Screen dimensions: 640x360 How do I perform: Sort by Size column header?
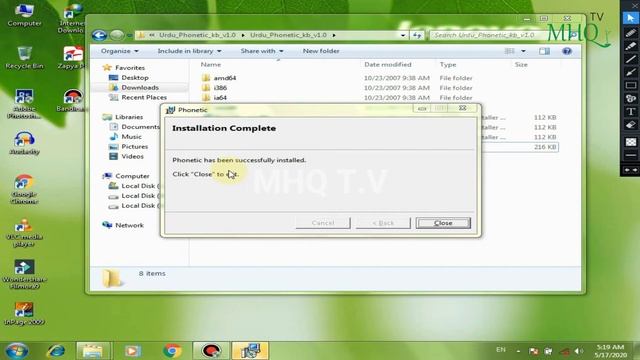(521, 64)
